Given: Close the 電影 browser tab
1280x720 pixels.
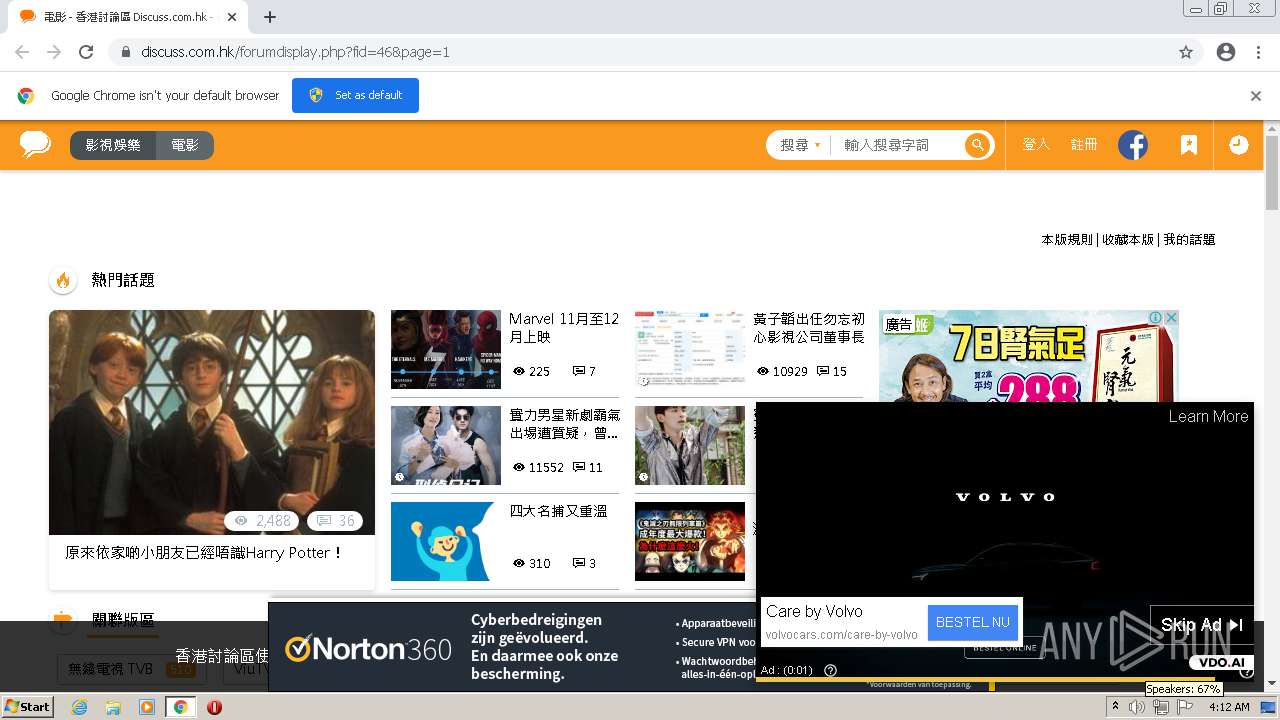Looking at the screenshot, I should pyautogui.click(x=232, y=17).
